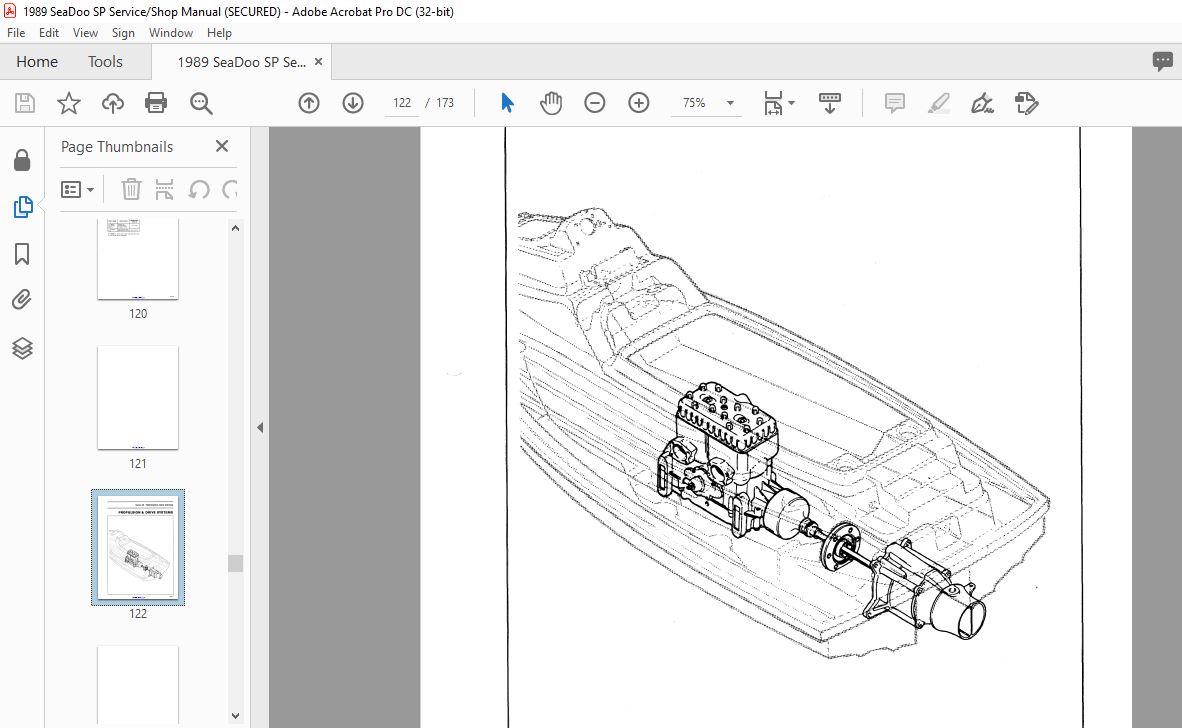Open the comments speech bubble icon
This screenshot has height=728, width=1182.
pos(1162,61)
